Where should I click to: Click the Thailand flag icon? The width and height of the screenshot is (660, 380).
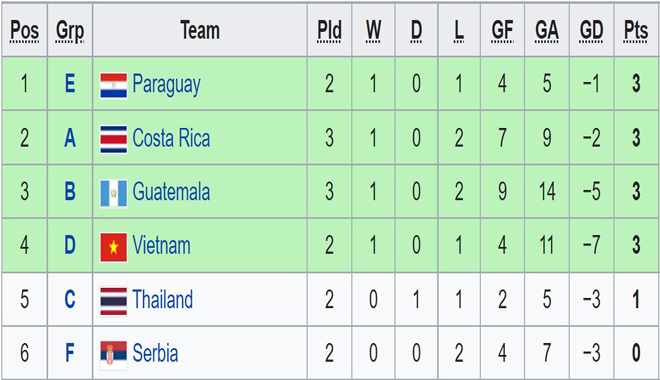point(114,301)
